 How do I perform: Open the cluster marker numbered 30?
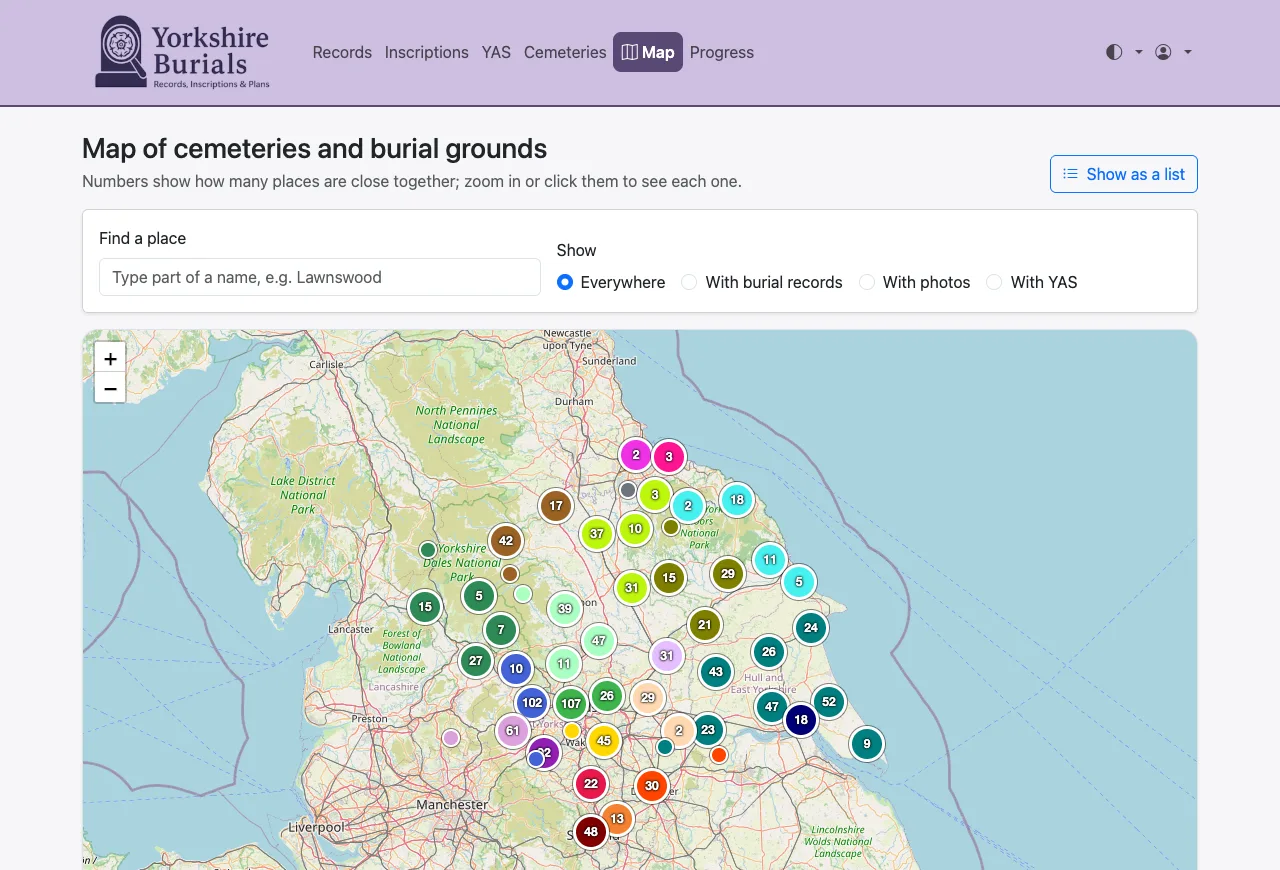coord(652,786)
